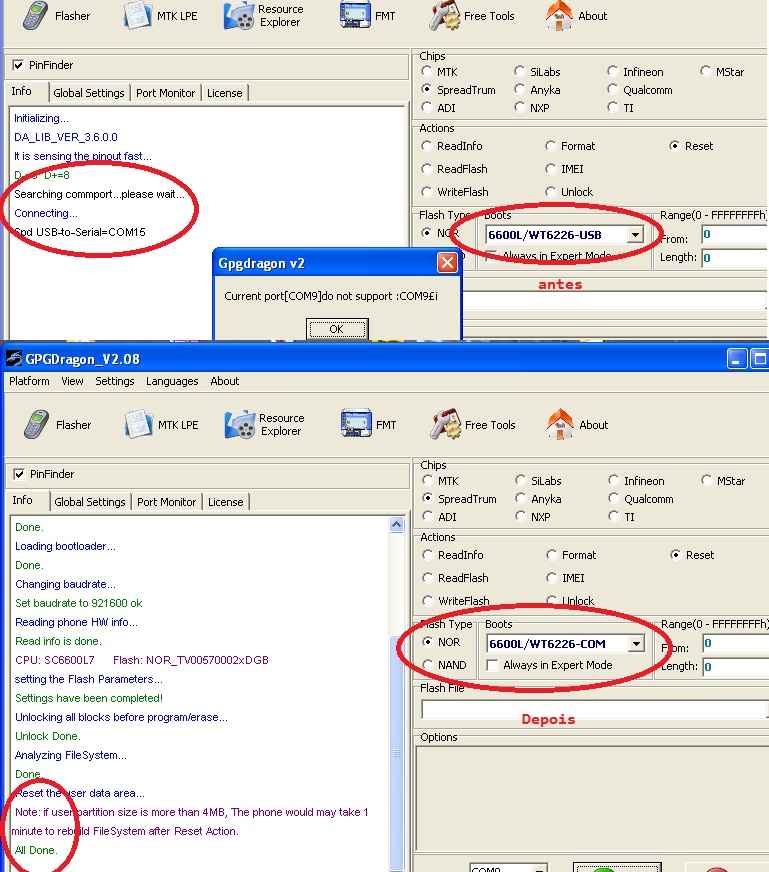
Task: Click the GPGDragon_V2.08 title bar dragon icon
Action: click(14, 359)
